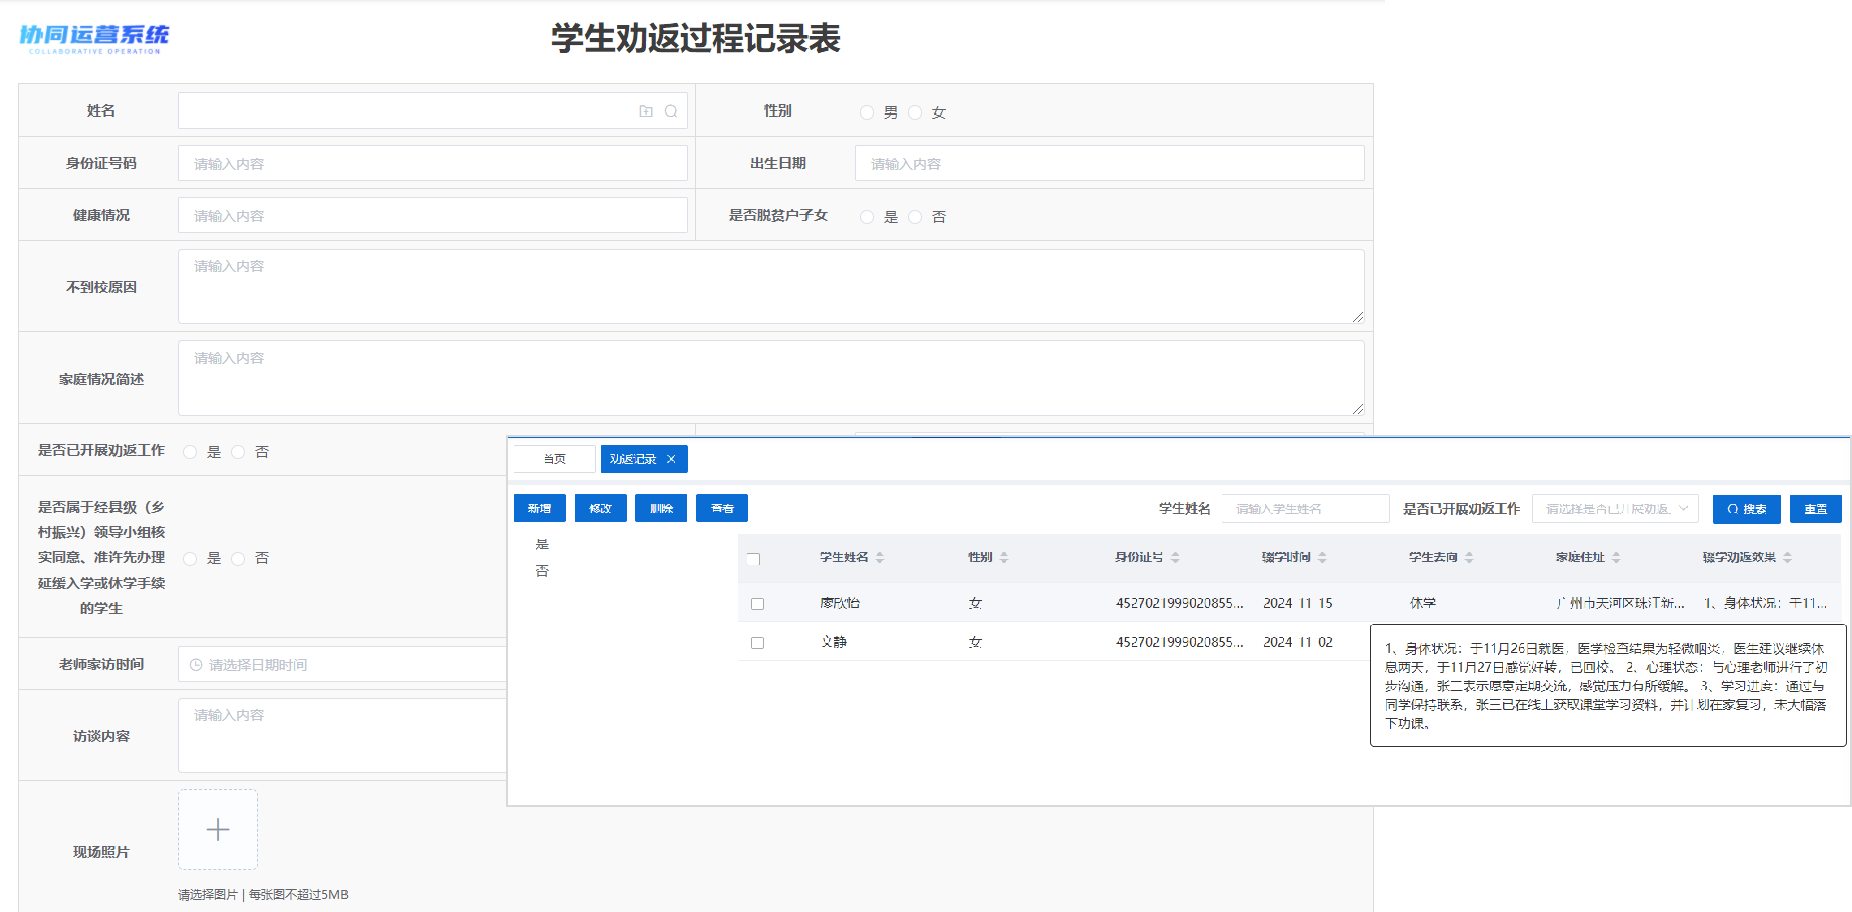Click the clock icon in 老师家访时间 field
Screen dimensions: 1852x912
click(196, 665)
